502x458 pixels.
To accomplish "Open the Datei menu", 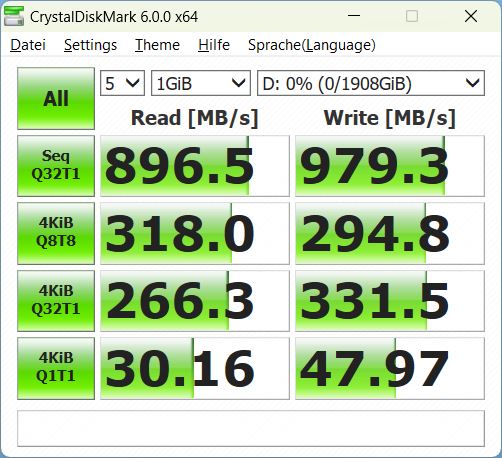I will point(28,45).
